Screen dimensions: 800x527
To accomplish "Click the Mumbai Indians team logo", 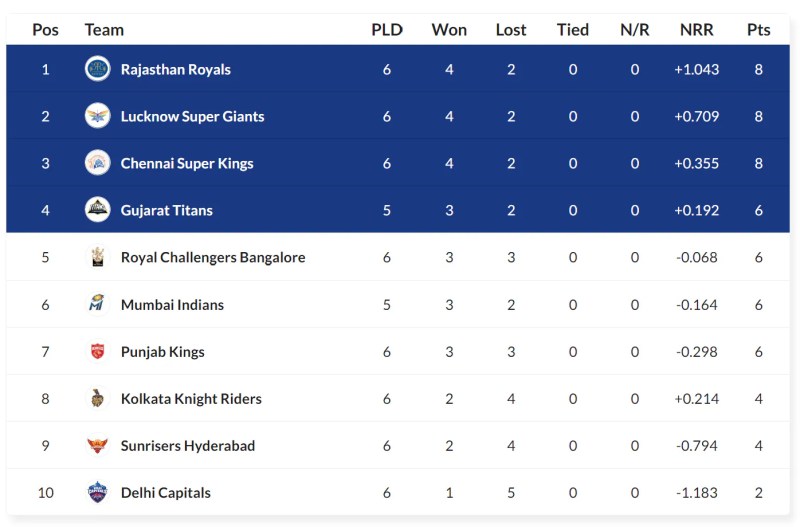I will click(x=97, y=304).
